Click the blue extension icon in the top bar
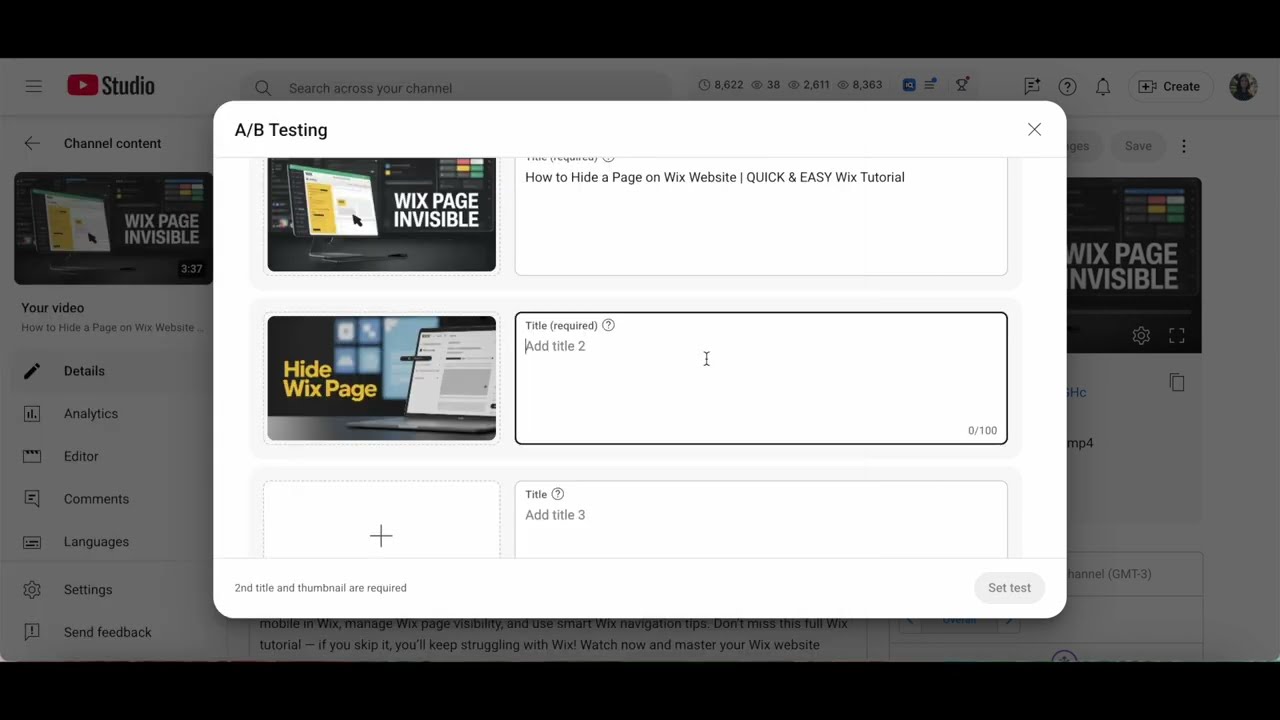Image resolution: width=1280 pixels, height=720 pixels. pyautogui.click(x=909, y=85)
